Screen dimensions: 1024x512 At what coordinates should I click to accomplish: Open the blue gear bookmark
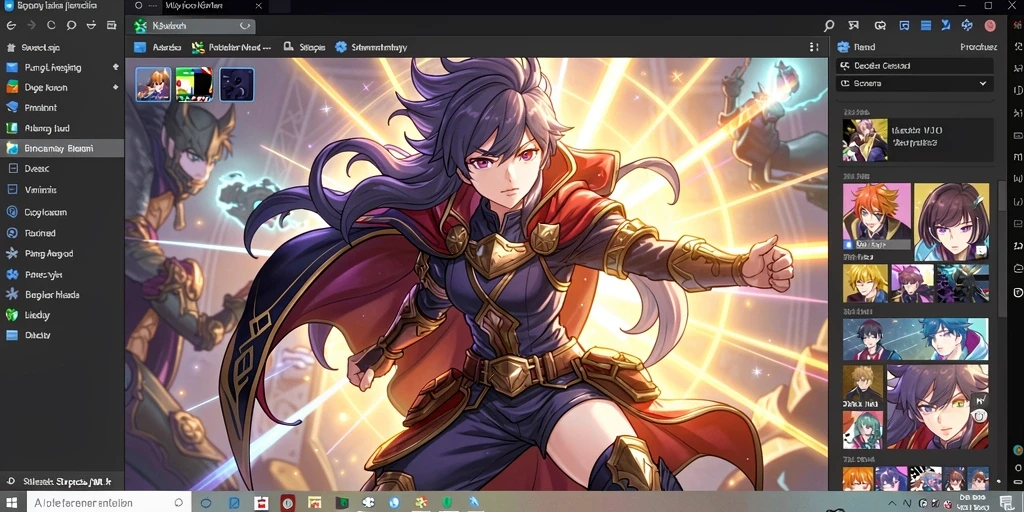point(371,48)
